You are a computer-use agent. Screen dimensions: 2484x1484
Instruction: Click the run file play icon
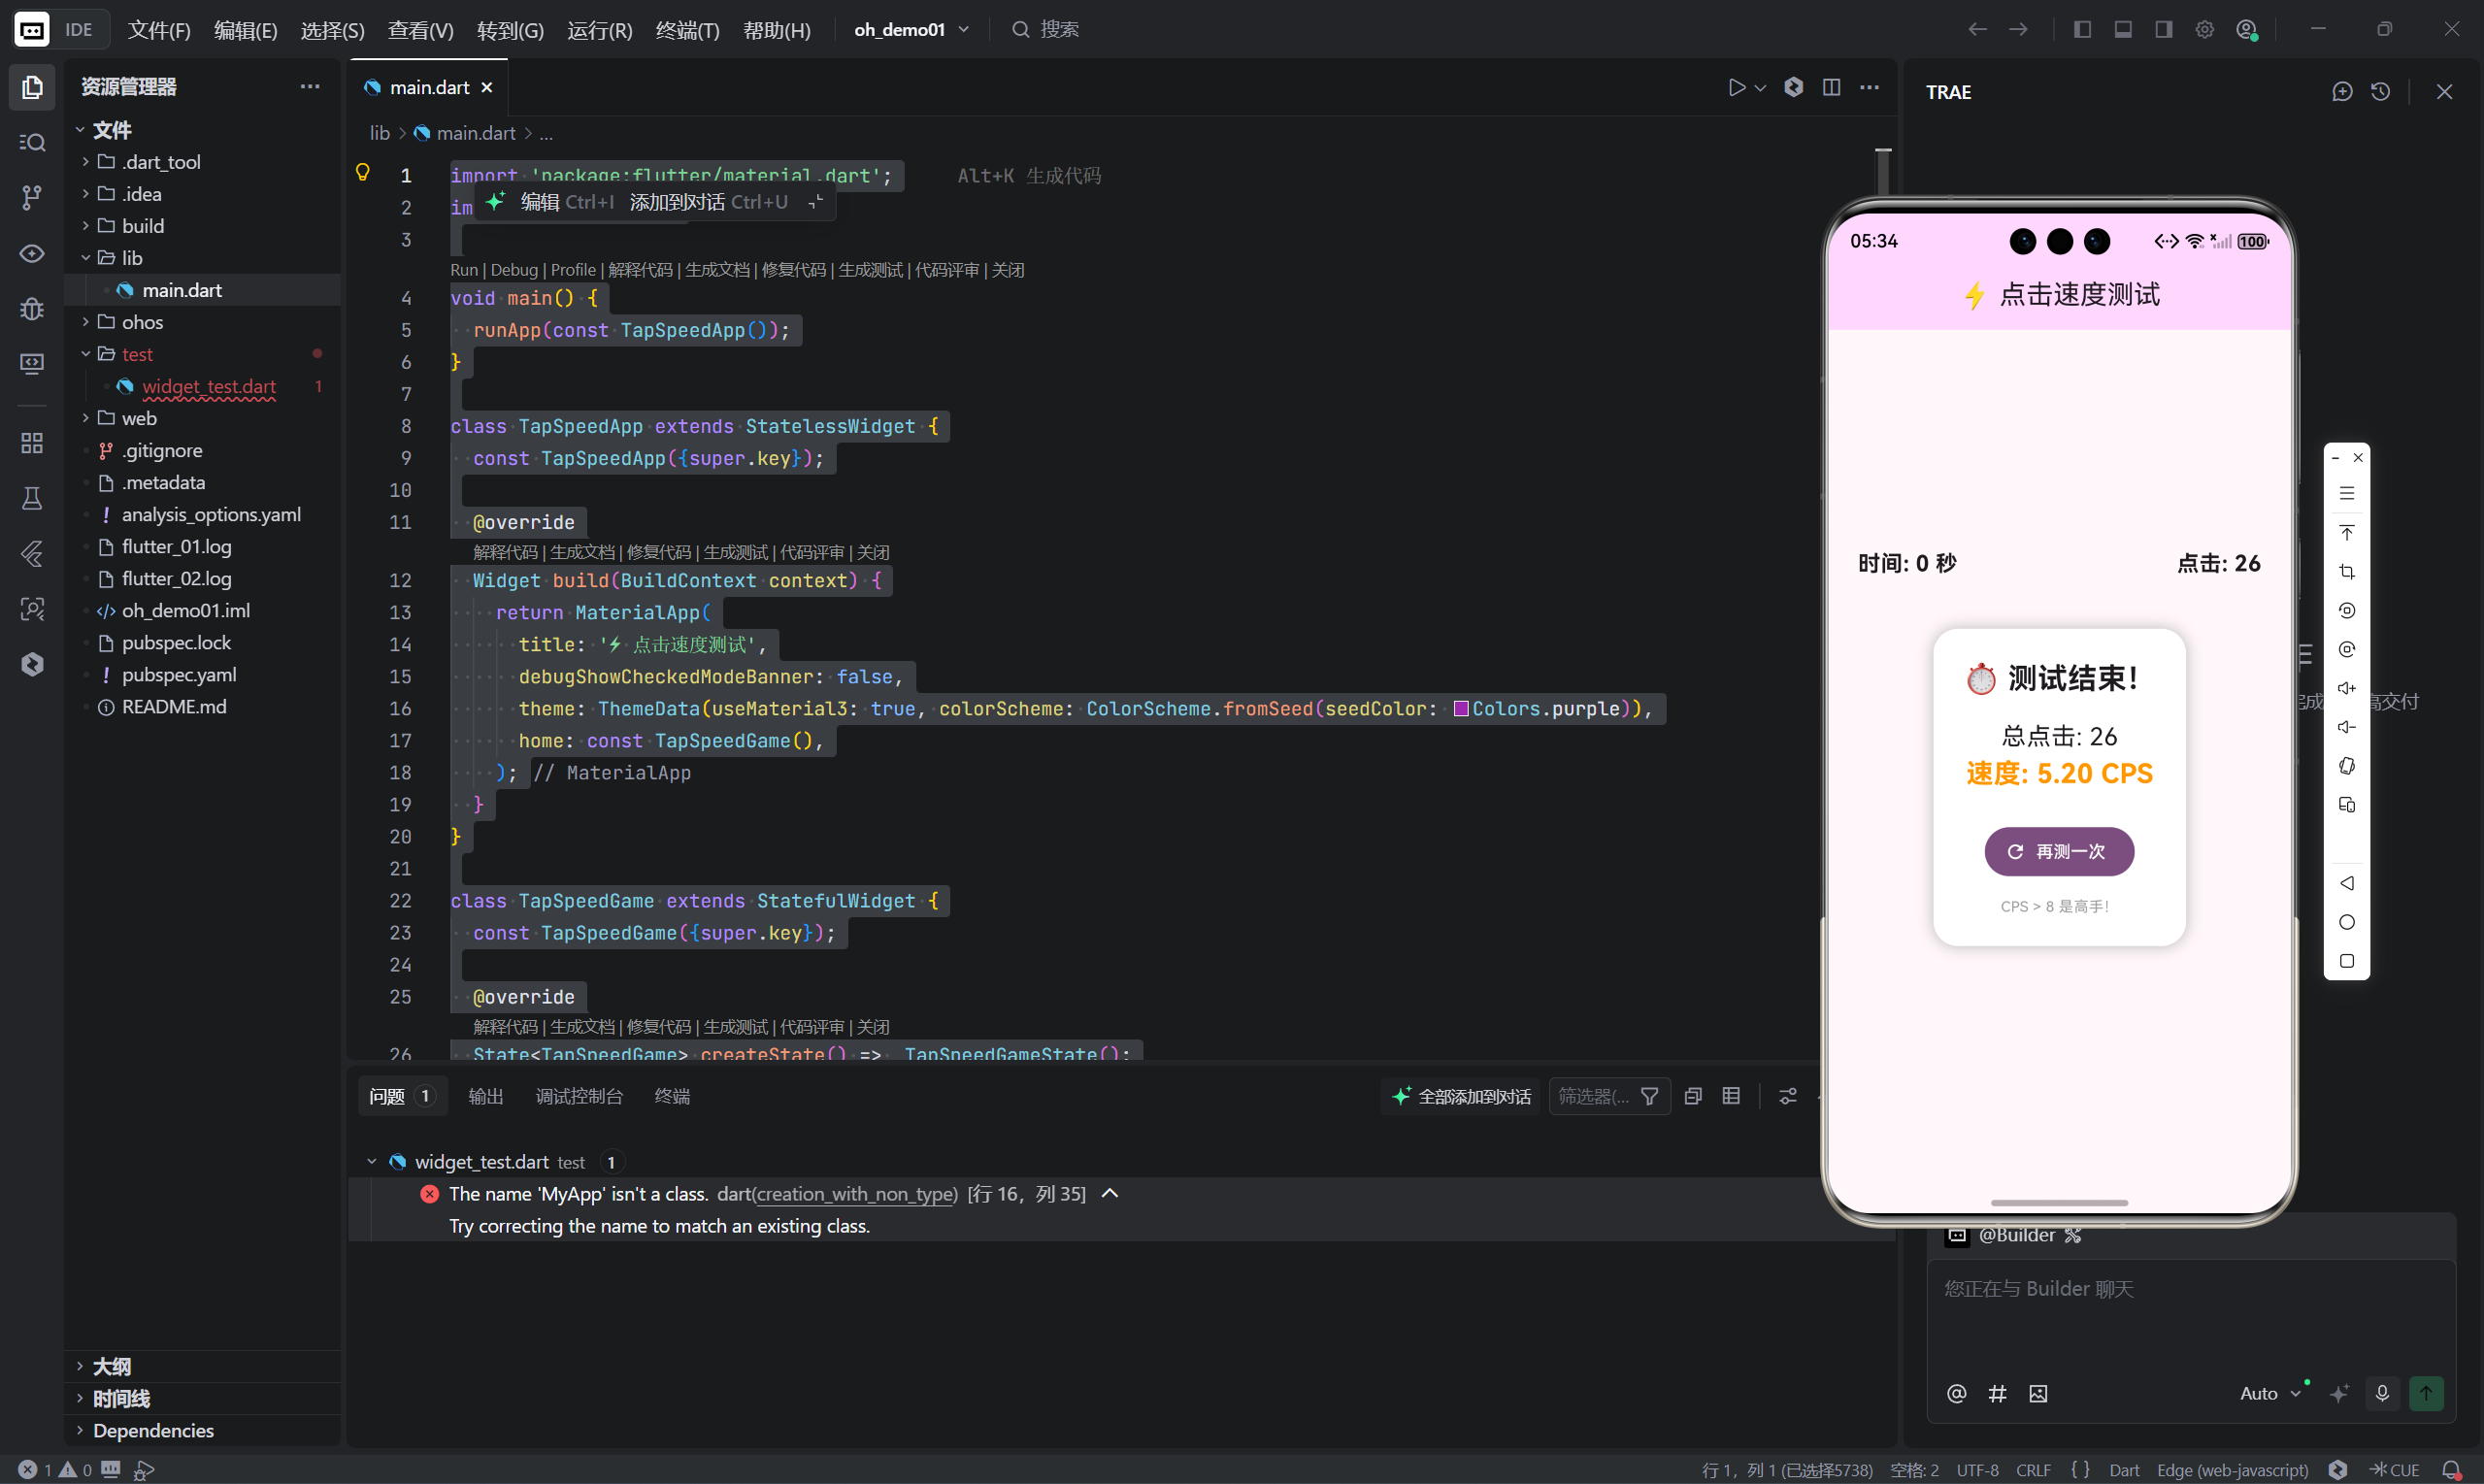[x=1736, y=88]
